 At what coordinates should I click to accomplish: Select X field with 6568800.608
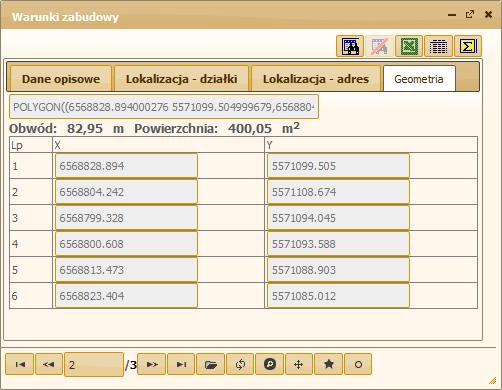click(126, 244)
